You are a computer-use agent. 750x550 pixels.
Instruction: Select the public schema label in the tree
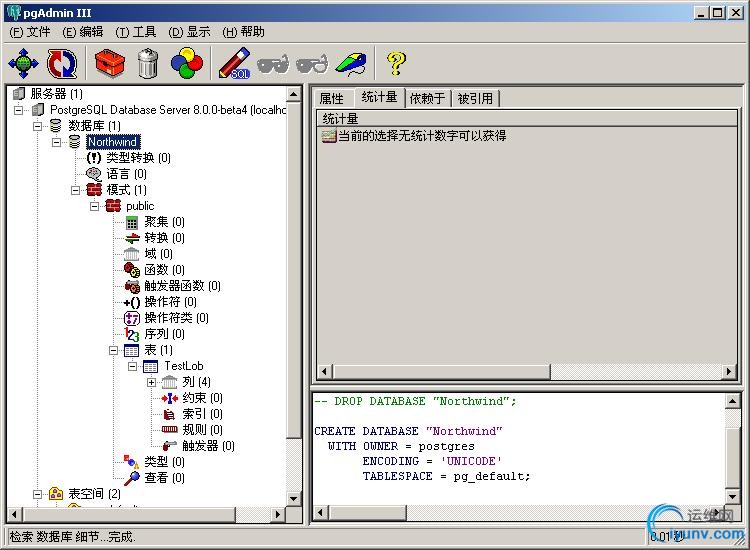click(140, 206)
